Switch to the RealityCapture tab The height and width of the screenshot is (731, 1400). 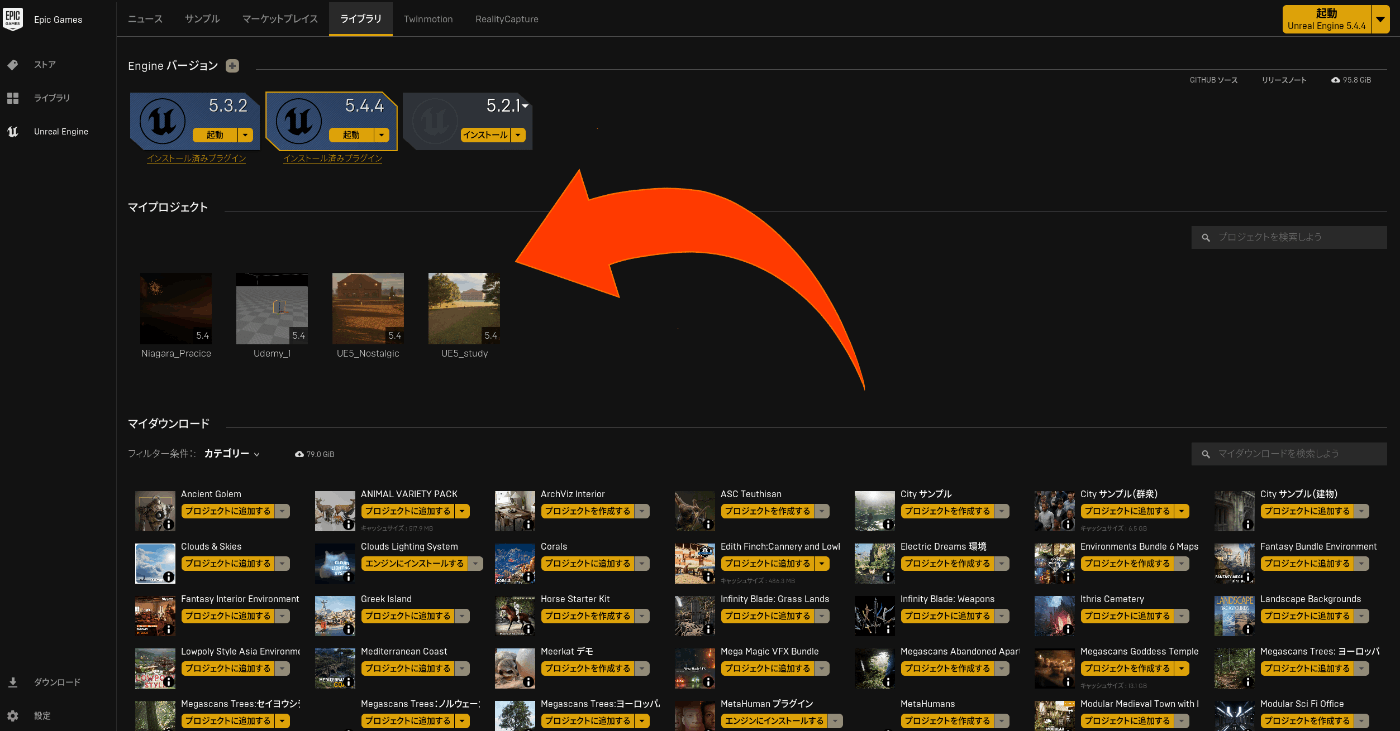click(507, 19)
